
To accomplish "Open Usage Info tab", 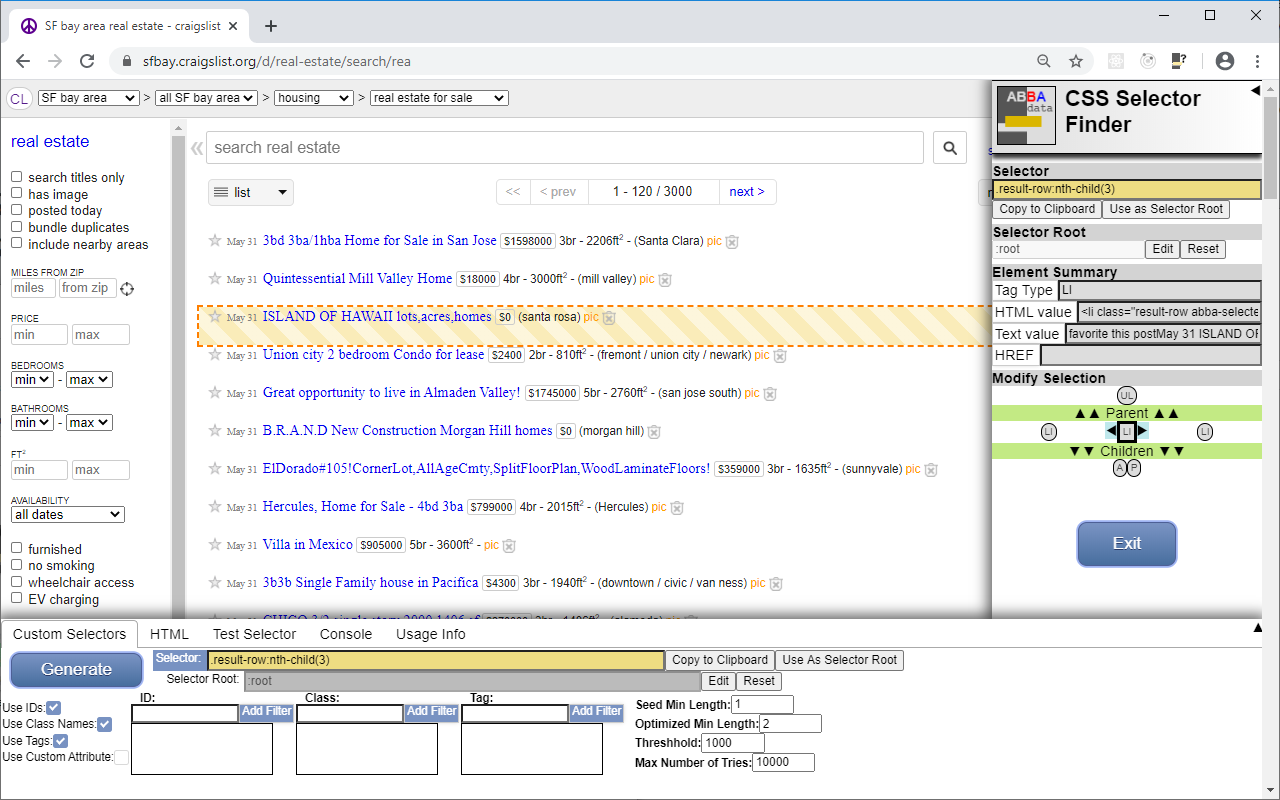I will 431,634.
